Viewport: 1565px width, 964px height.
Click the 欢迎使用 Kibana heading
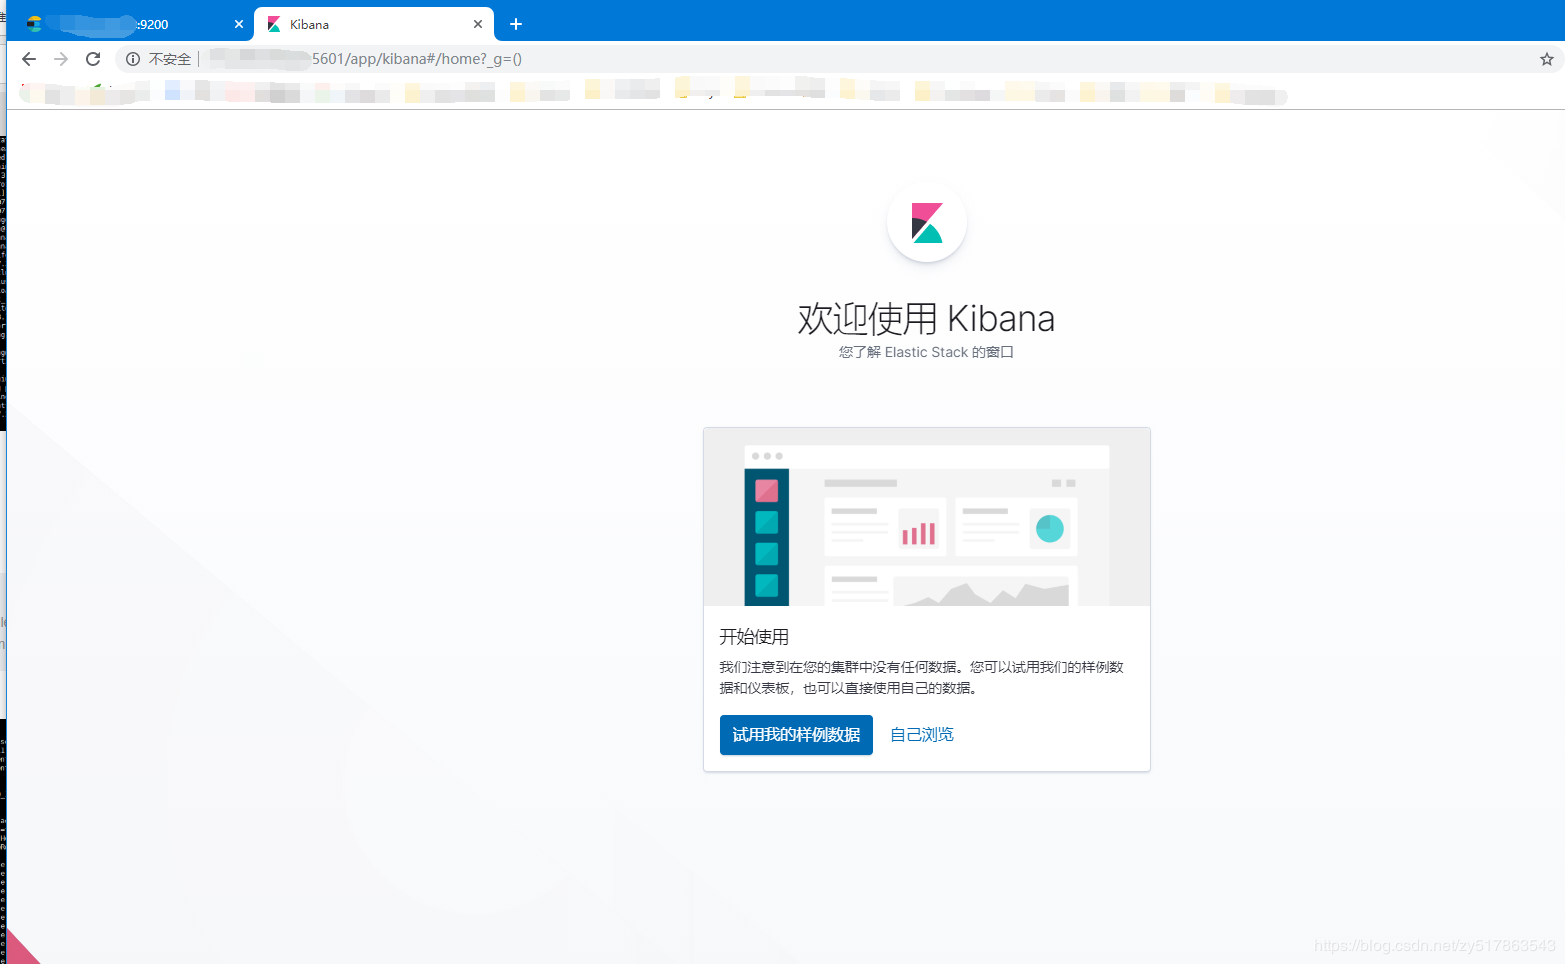(x=926, y=318)
